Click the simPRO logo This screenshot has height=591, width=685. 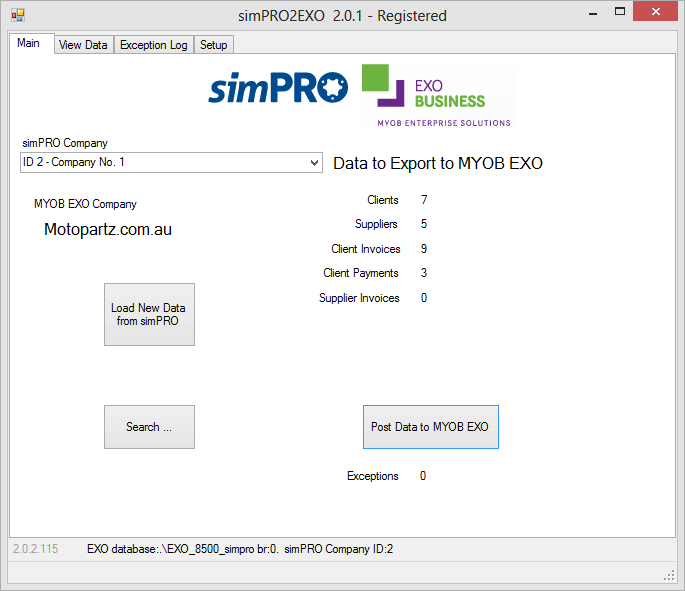pyautogui.click(x=277, y=88)
